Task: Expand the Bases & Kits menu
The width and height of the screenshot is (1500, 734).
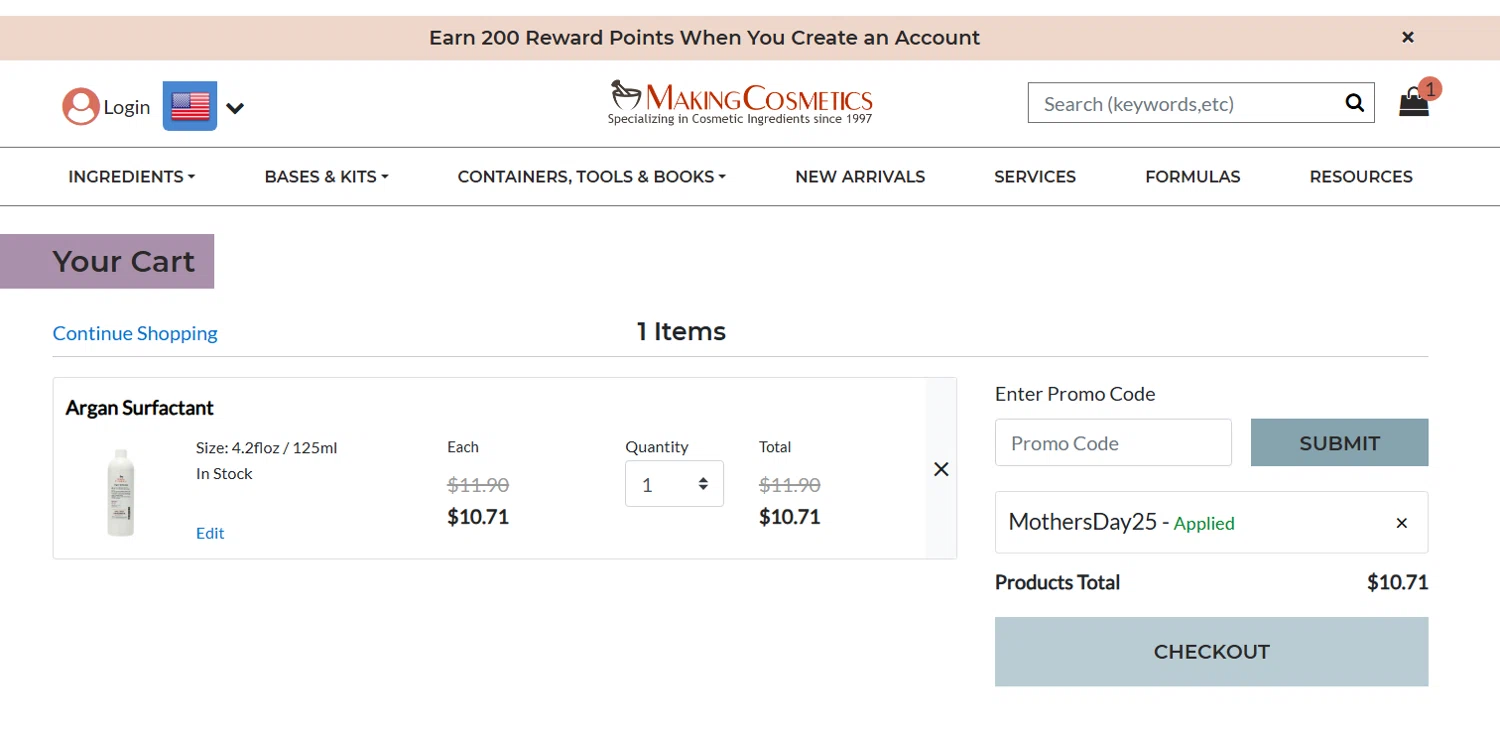Action: click(326, 177)
